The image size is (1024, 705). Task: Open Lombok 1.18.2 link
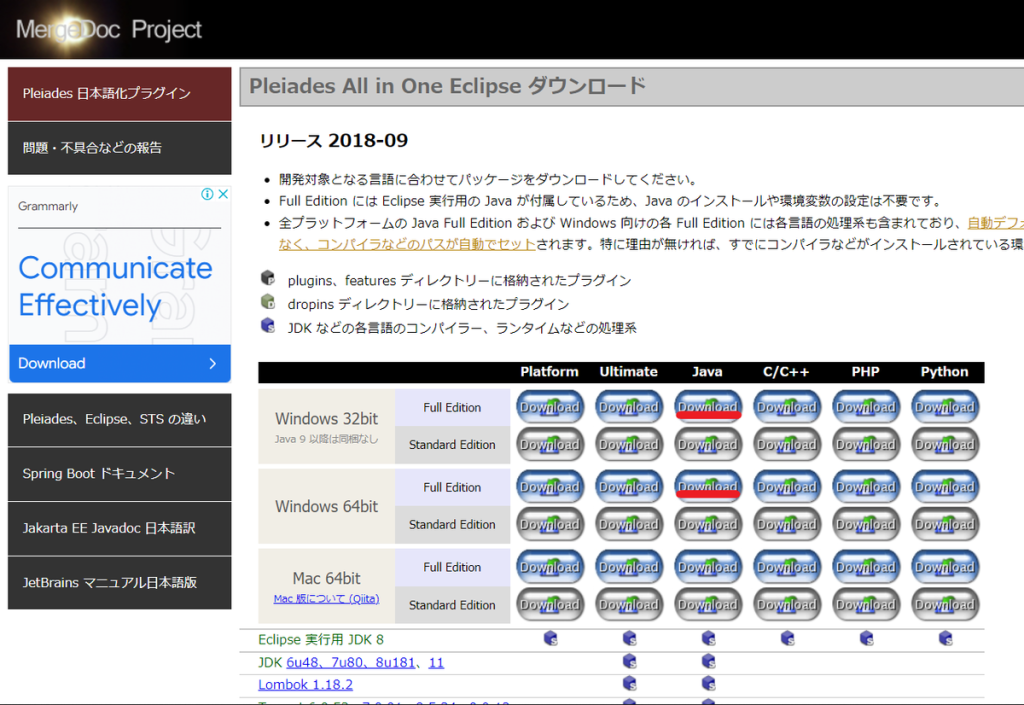(x=305, y=685)
